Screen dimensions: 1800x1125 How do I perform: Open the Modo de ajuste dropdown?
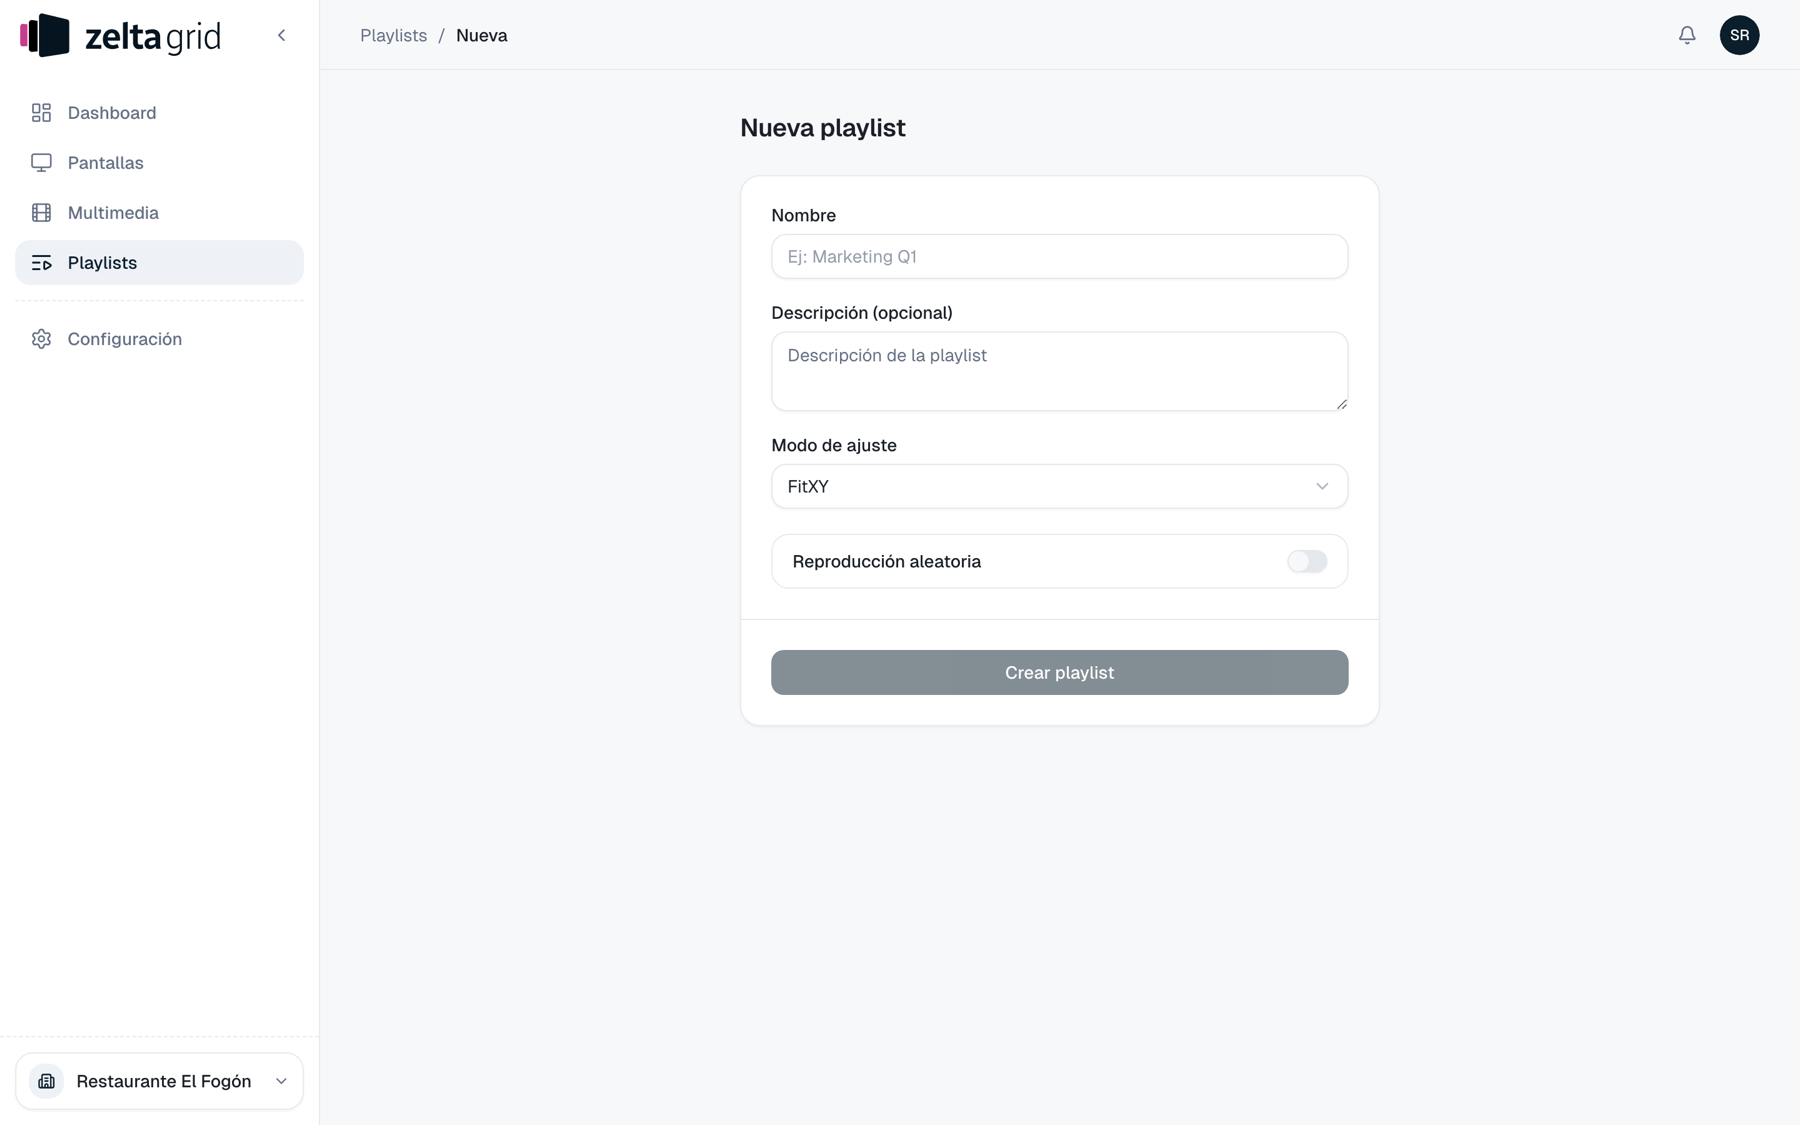[x=1059, y=486]
